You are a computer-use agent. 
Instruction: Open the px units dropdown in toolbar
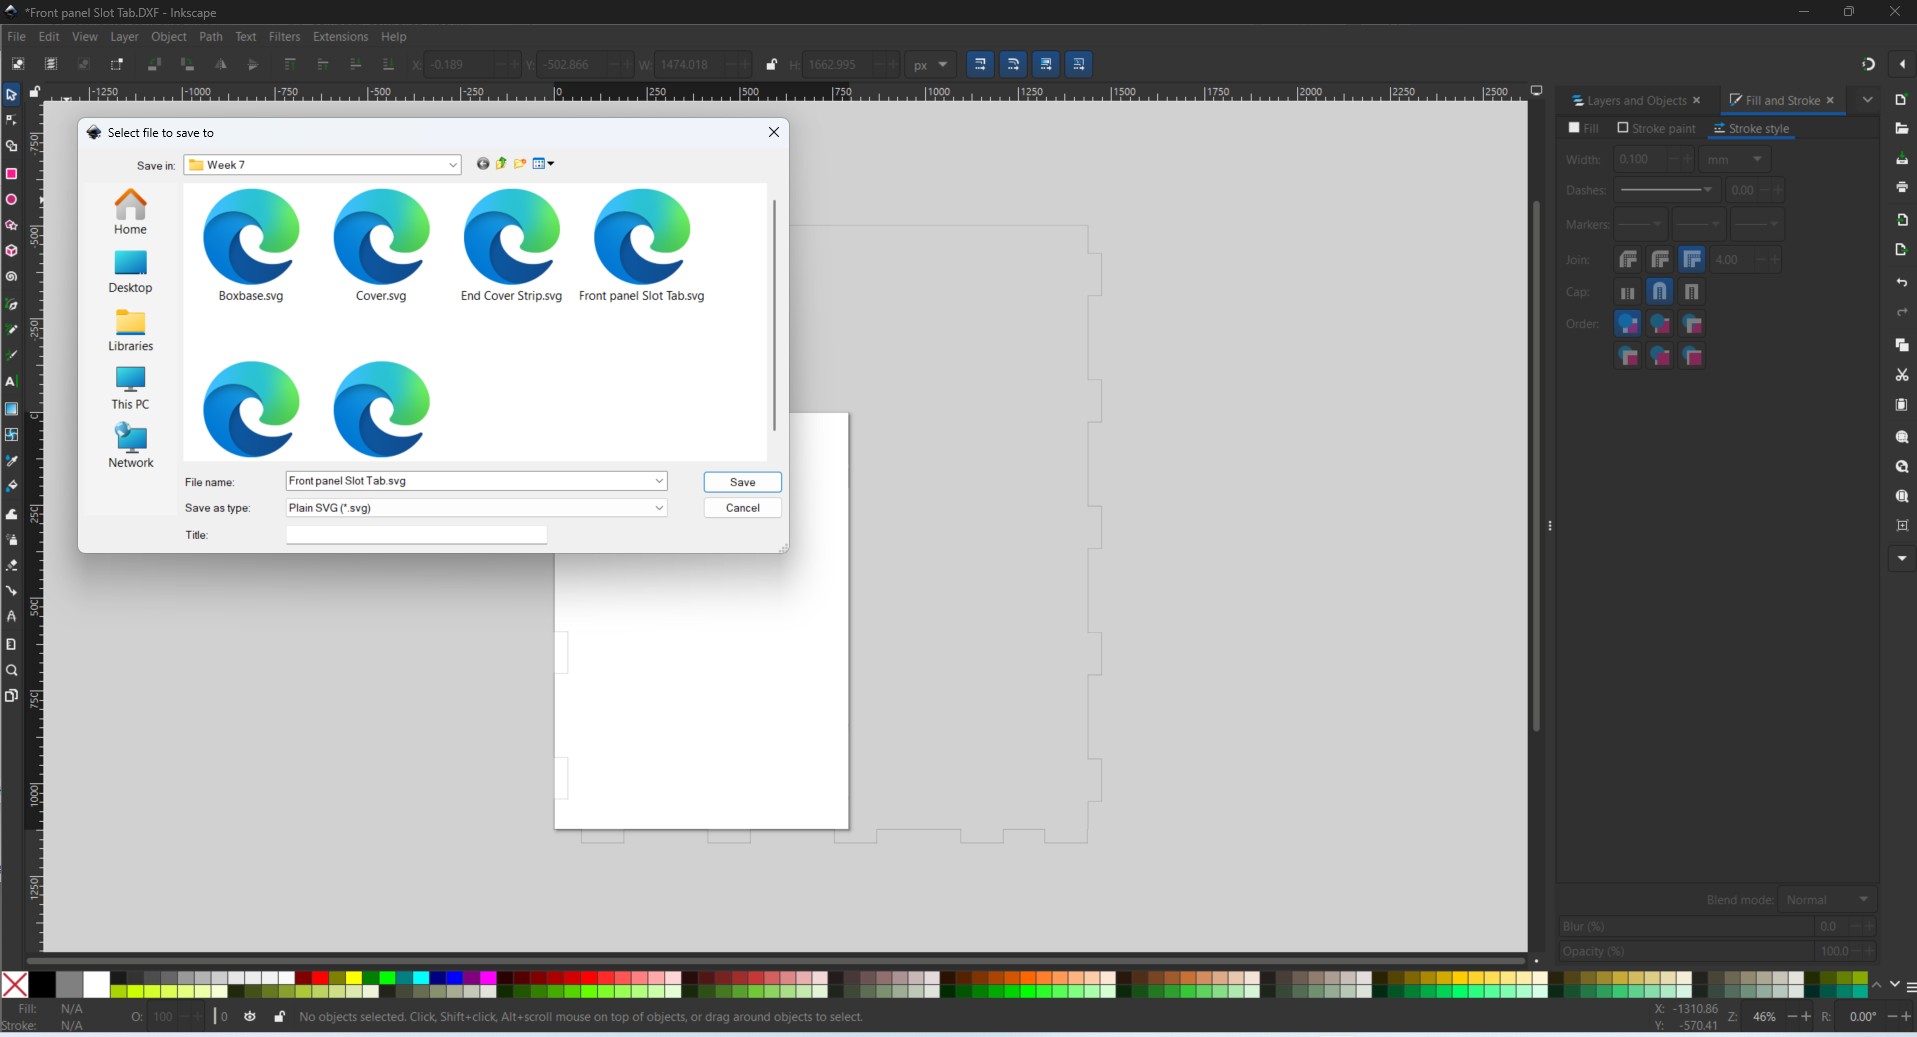click(931, 65)
